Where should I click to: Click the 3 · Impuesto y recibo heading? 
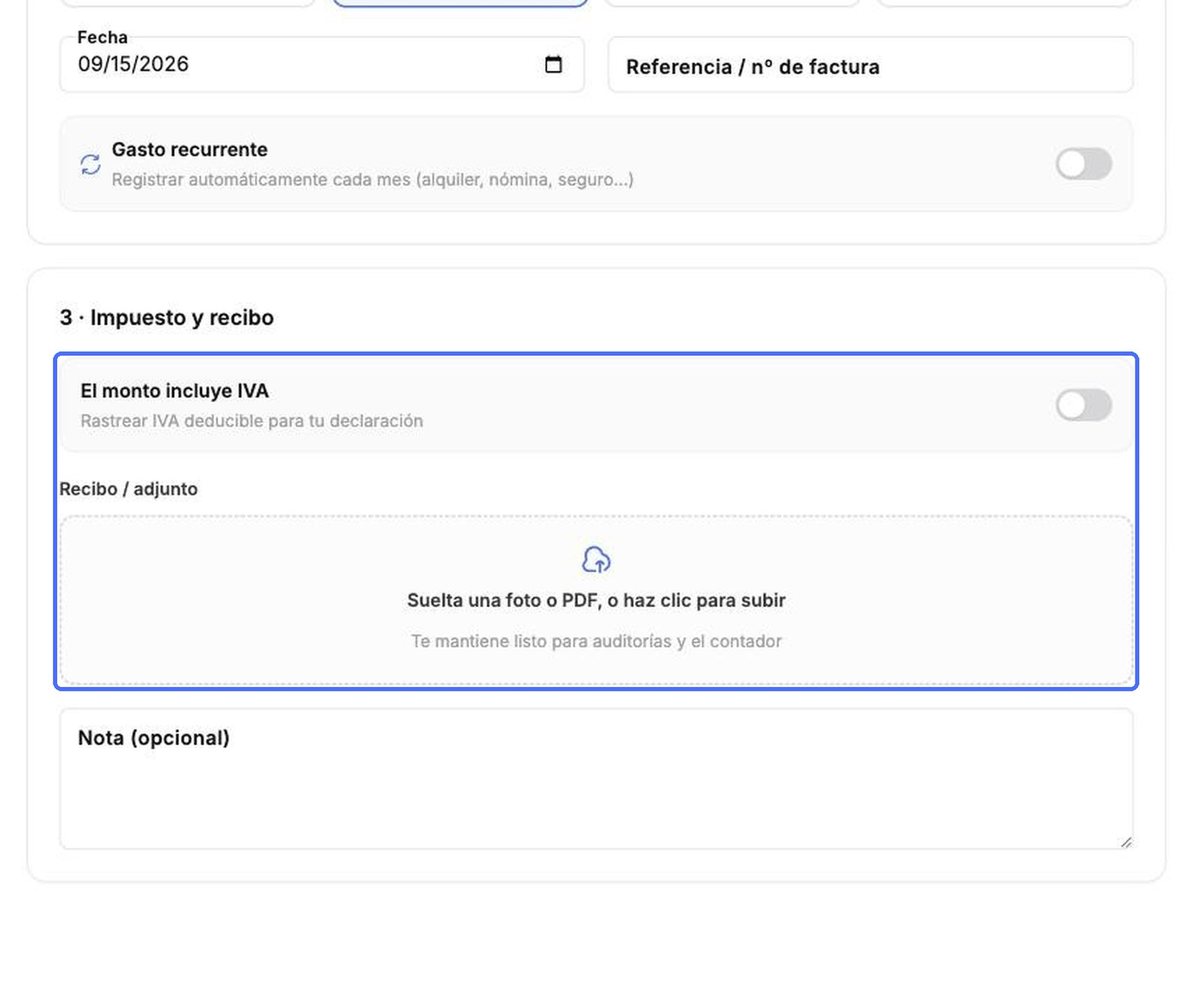click(x=167, y=317)
